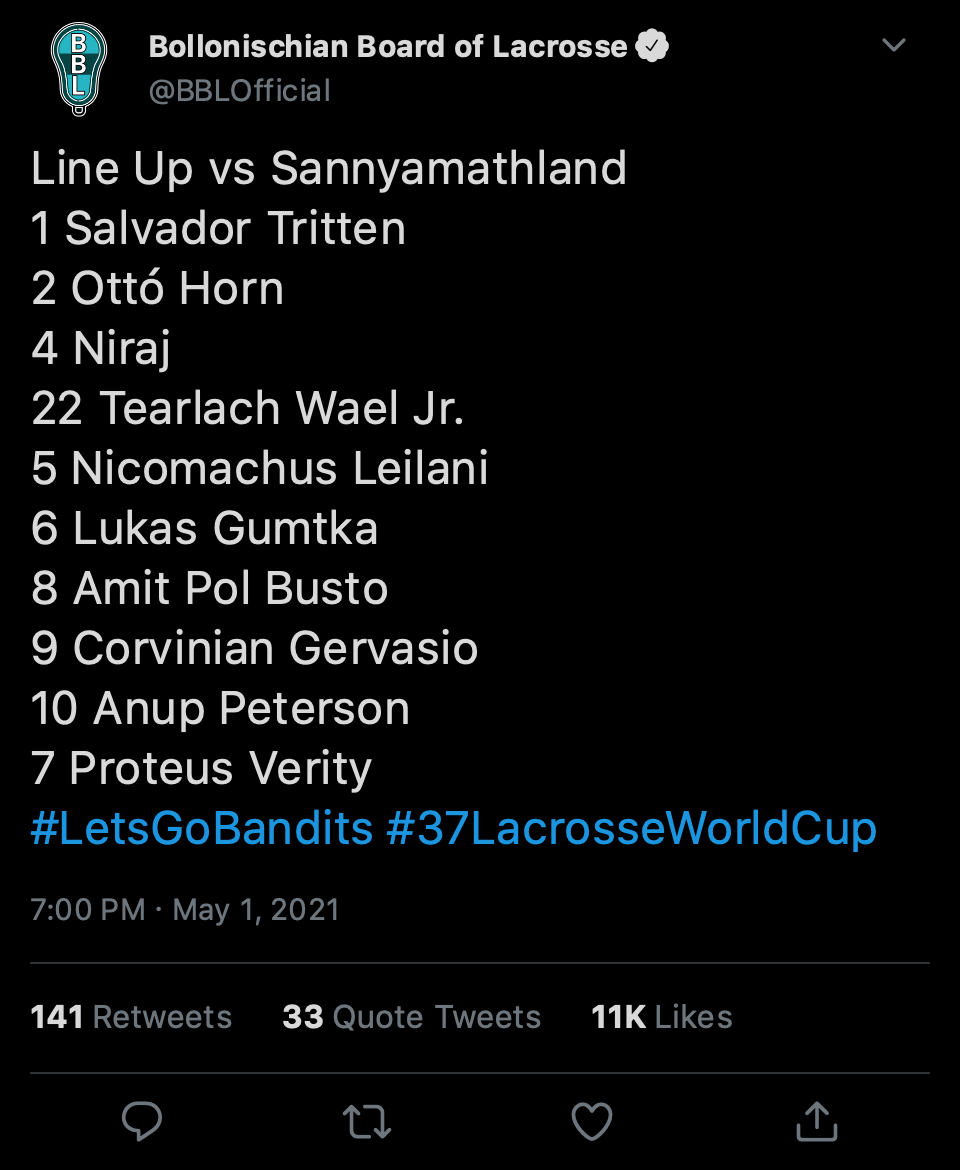The image size is (960, 1170).
Task: Open the #37LacrosseWorldCup hashtag
Action: click(631, 829)
